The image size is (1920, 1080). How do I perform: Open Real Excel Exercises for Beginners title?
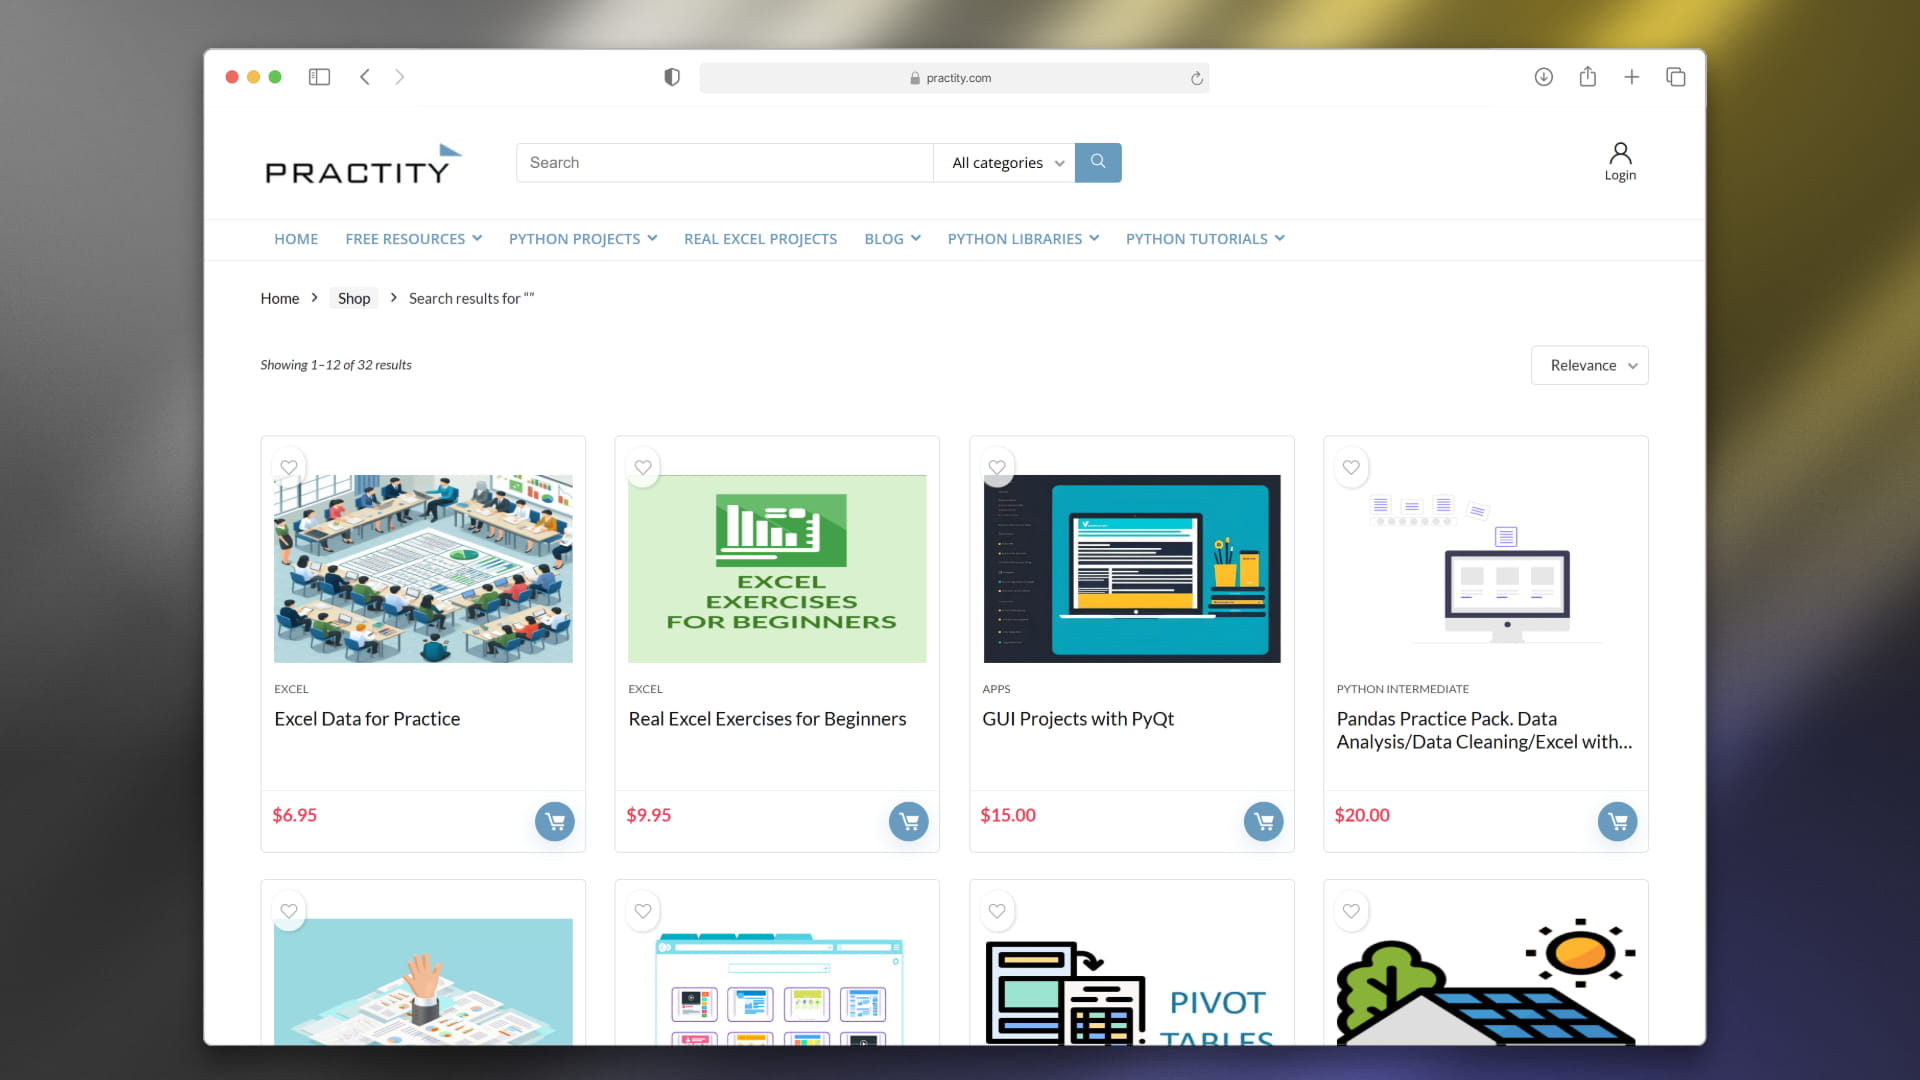[x=767, y=719]
